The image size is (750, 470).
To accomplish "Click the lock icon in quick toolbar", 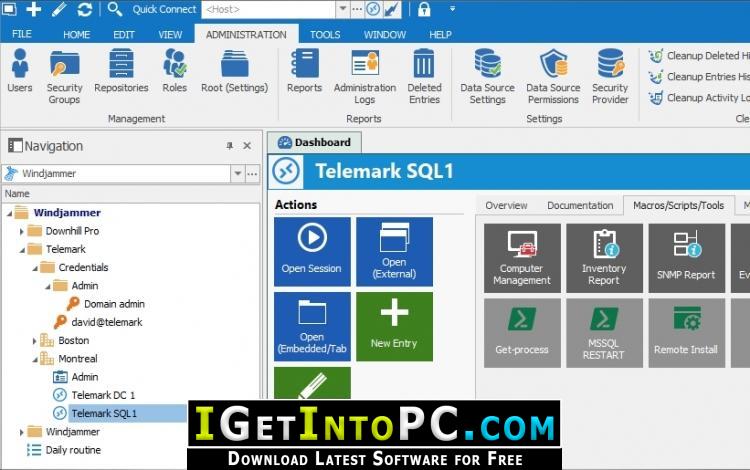I will tap(424, 9).
